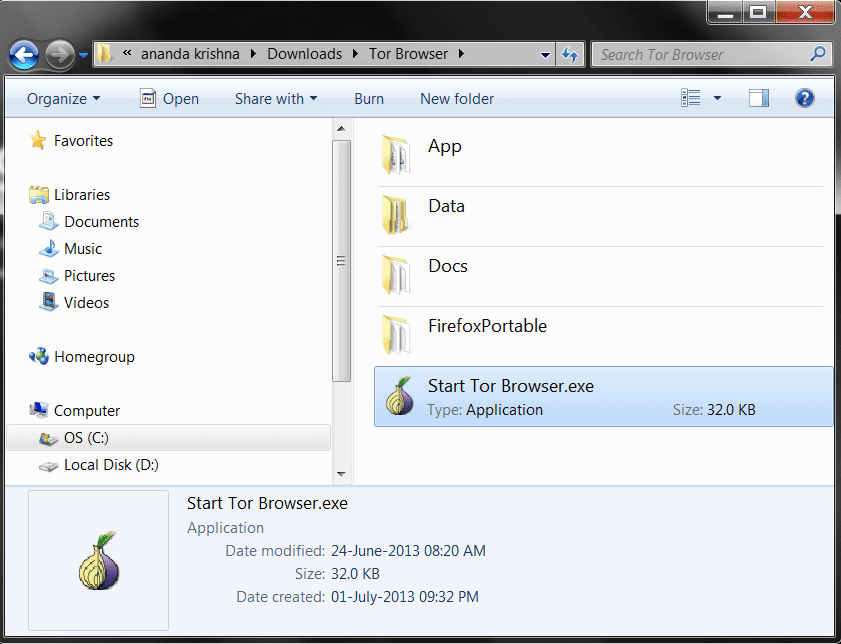Viewport: 841px width, 644px height.
Task: Click the Computer monitor icon
Action: [39, 410]
